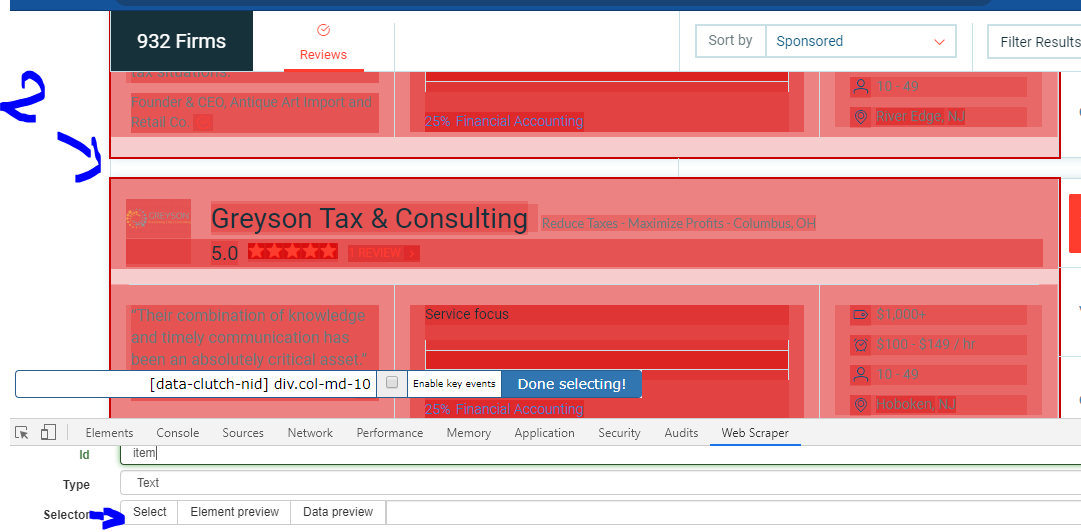
Task: Click upper 25% Financial Accounting link
Action: pos(503,121)
